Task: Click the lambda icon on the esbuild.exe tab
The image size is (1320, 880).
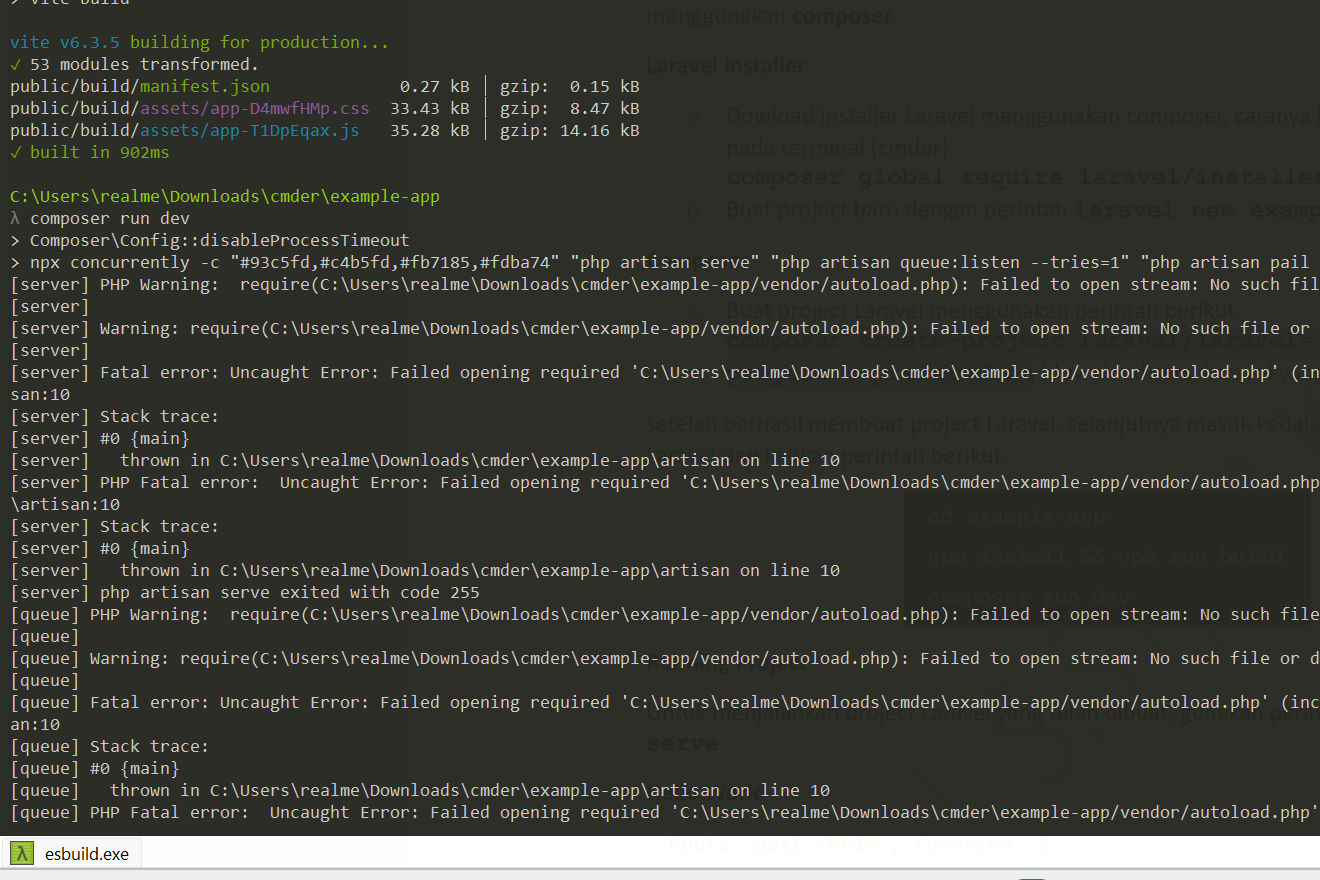Action: pyautogui.click(x=20, y=854)
